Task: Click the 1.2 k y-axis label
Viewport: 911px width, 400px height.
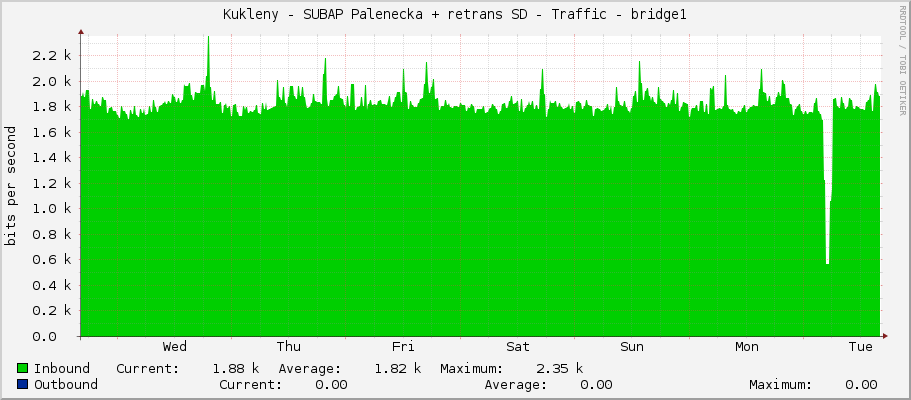Action: point(53,183)
